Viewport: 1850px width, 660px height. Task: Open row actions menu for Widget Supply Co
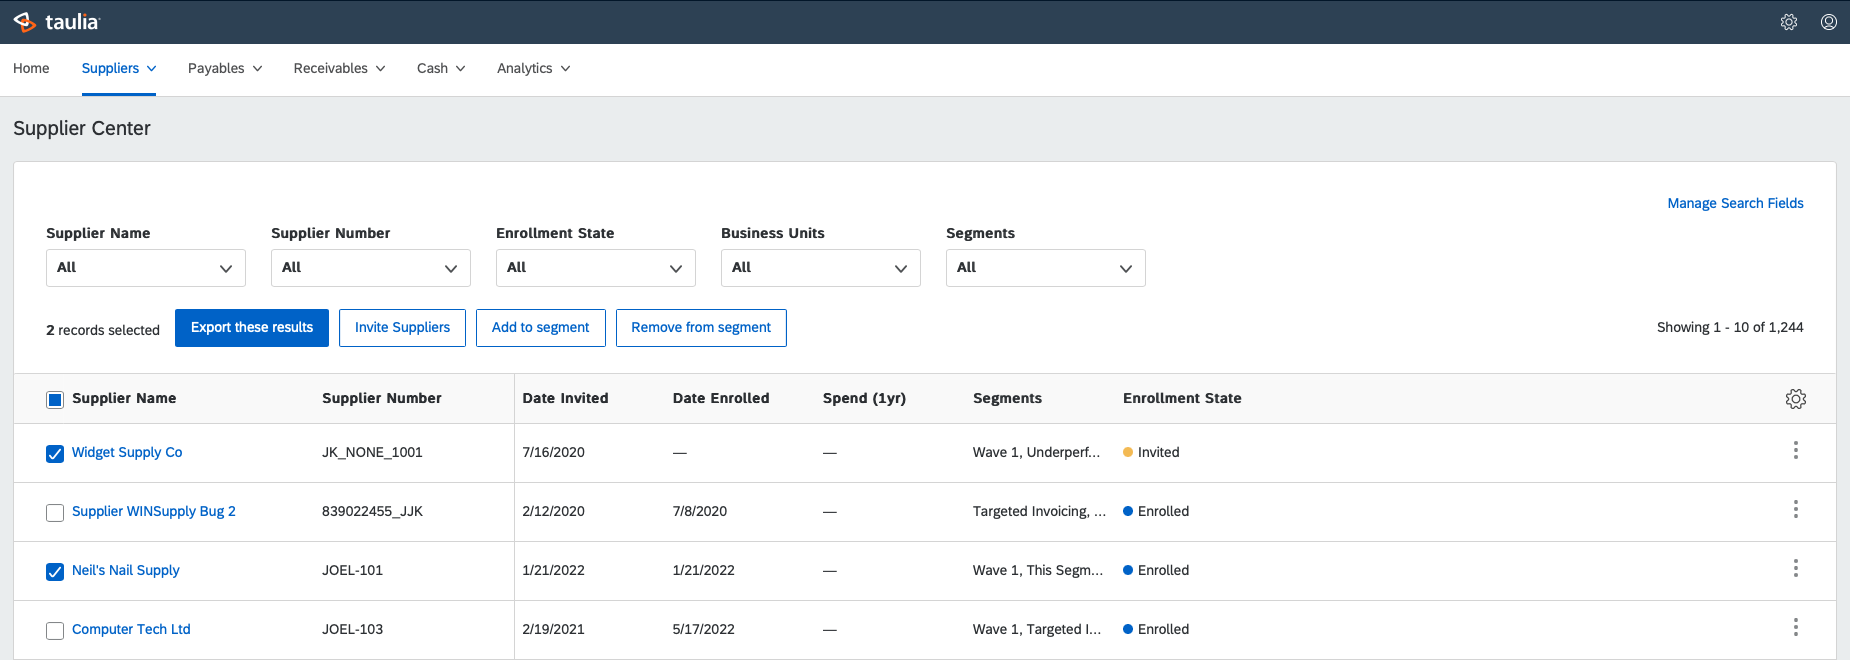coord(1796,451)
